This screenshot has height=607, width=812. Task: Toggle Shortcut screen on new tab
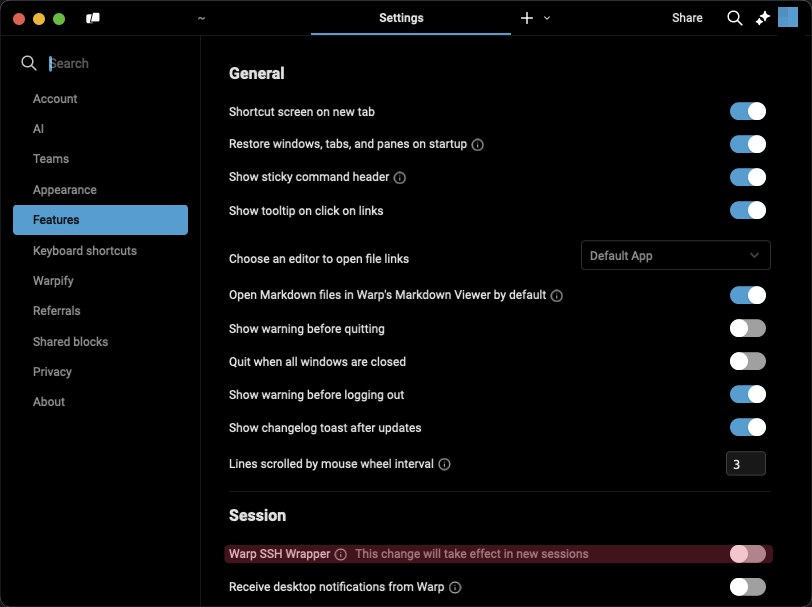click(x=747, y=111)
